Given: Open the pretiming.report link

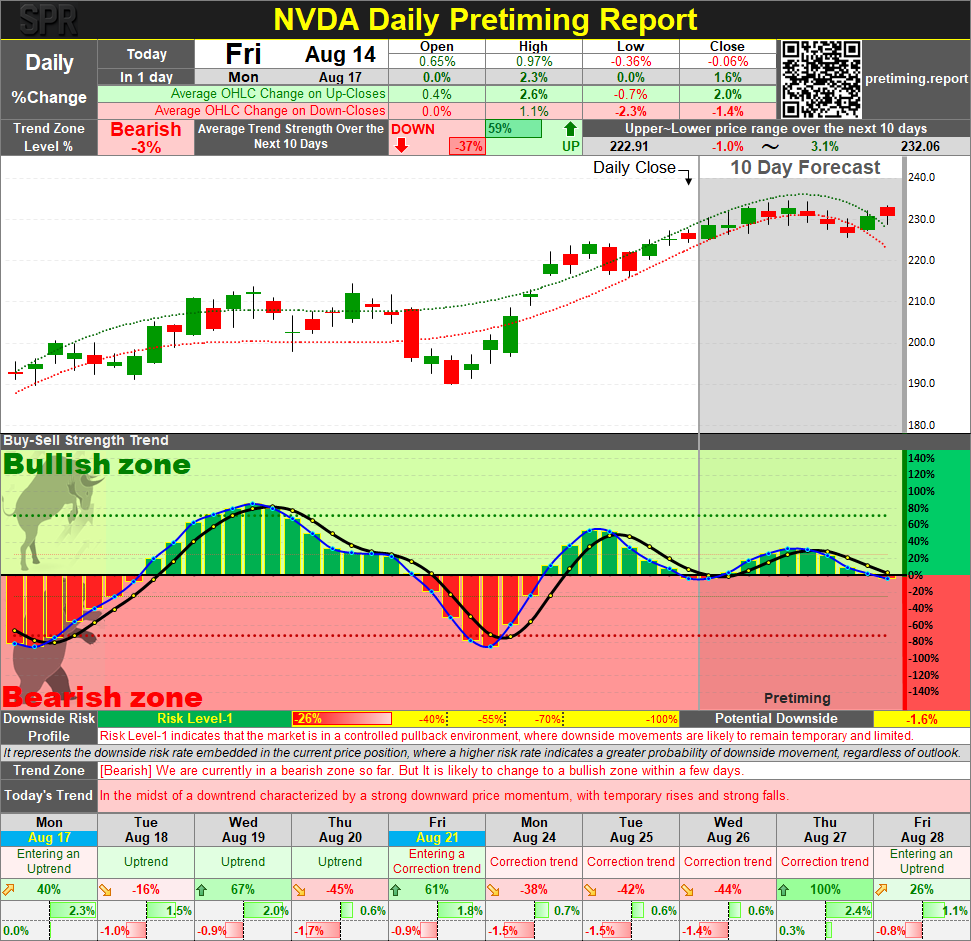Looking at the screenshot, I should click(x=916, y=79).
